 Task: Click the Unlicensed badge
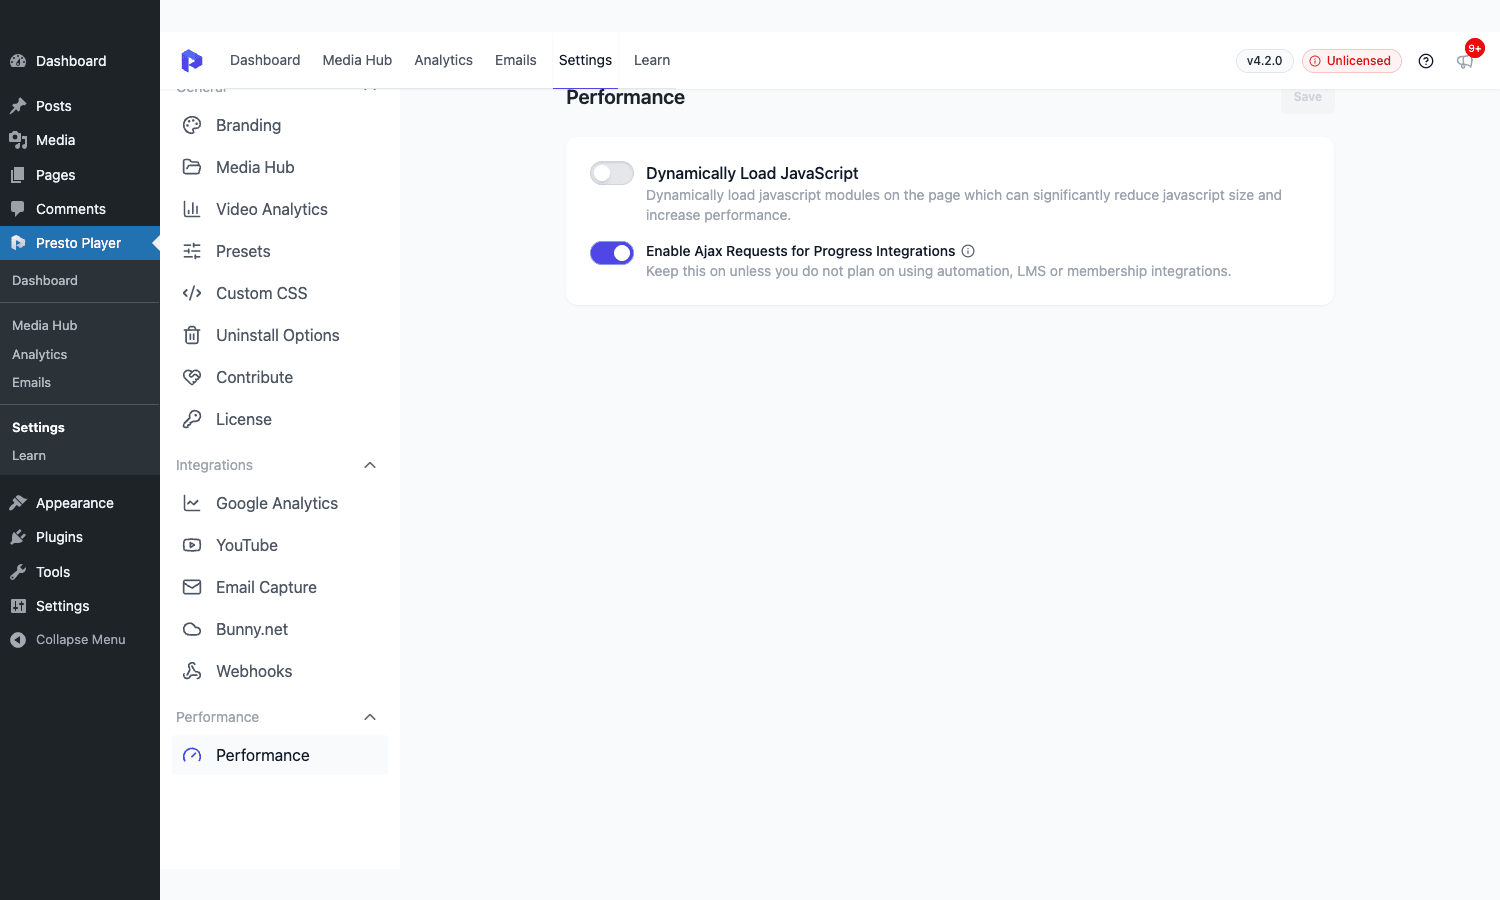tap(1352, 61)
